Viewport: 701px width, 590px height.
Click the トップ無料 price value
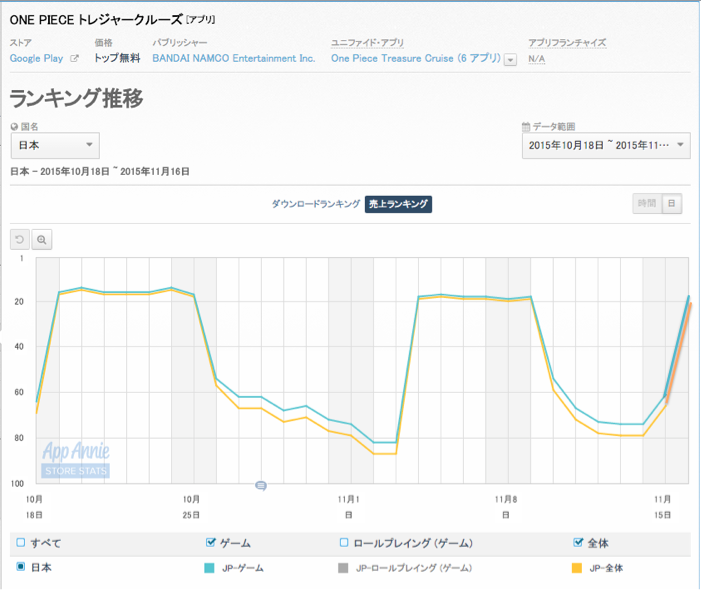click(117, 58)
